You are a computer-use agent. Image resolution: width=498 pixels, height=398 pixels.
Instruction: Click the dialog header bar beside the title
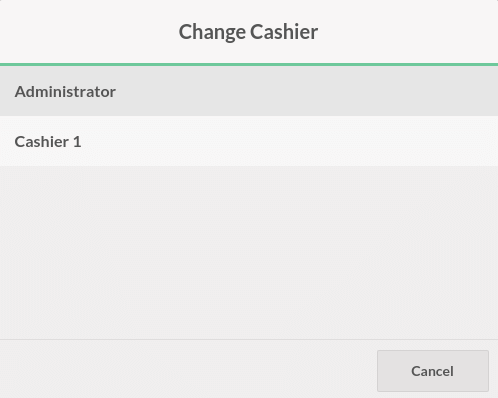[x=407, y=32]
